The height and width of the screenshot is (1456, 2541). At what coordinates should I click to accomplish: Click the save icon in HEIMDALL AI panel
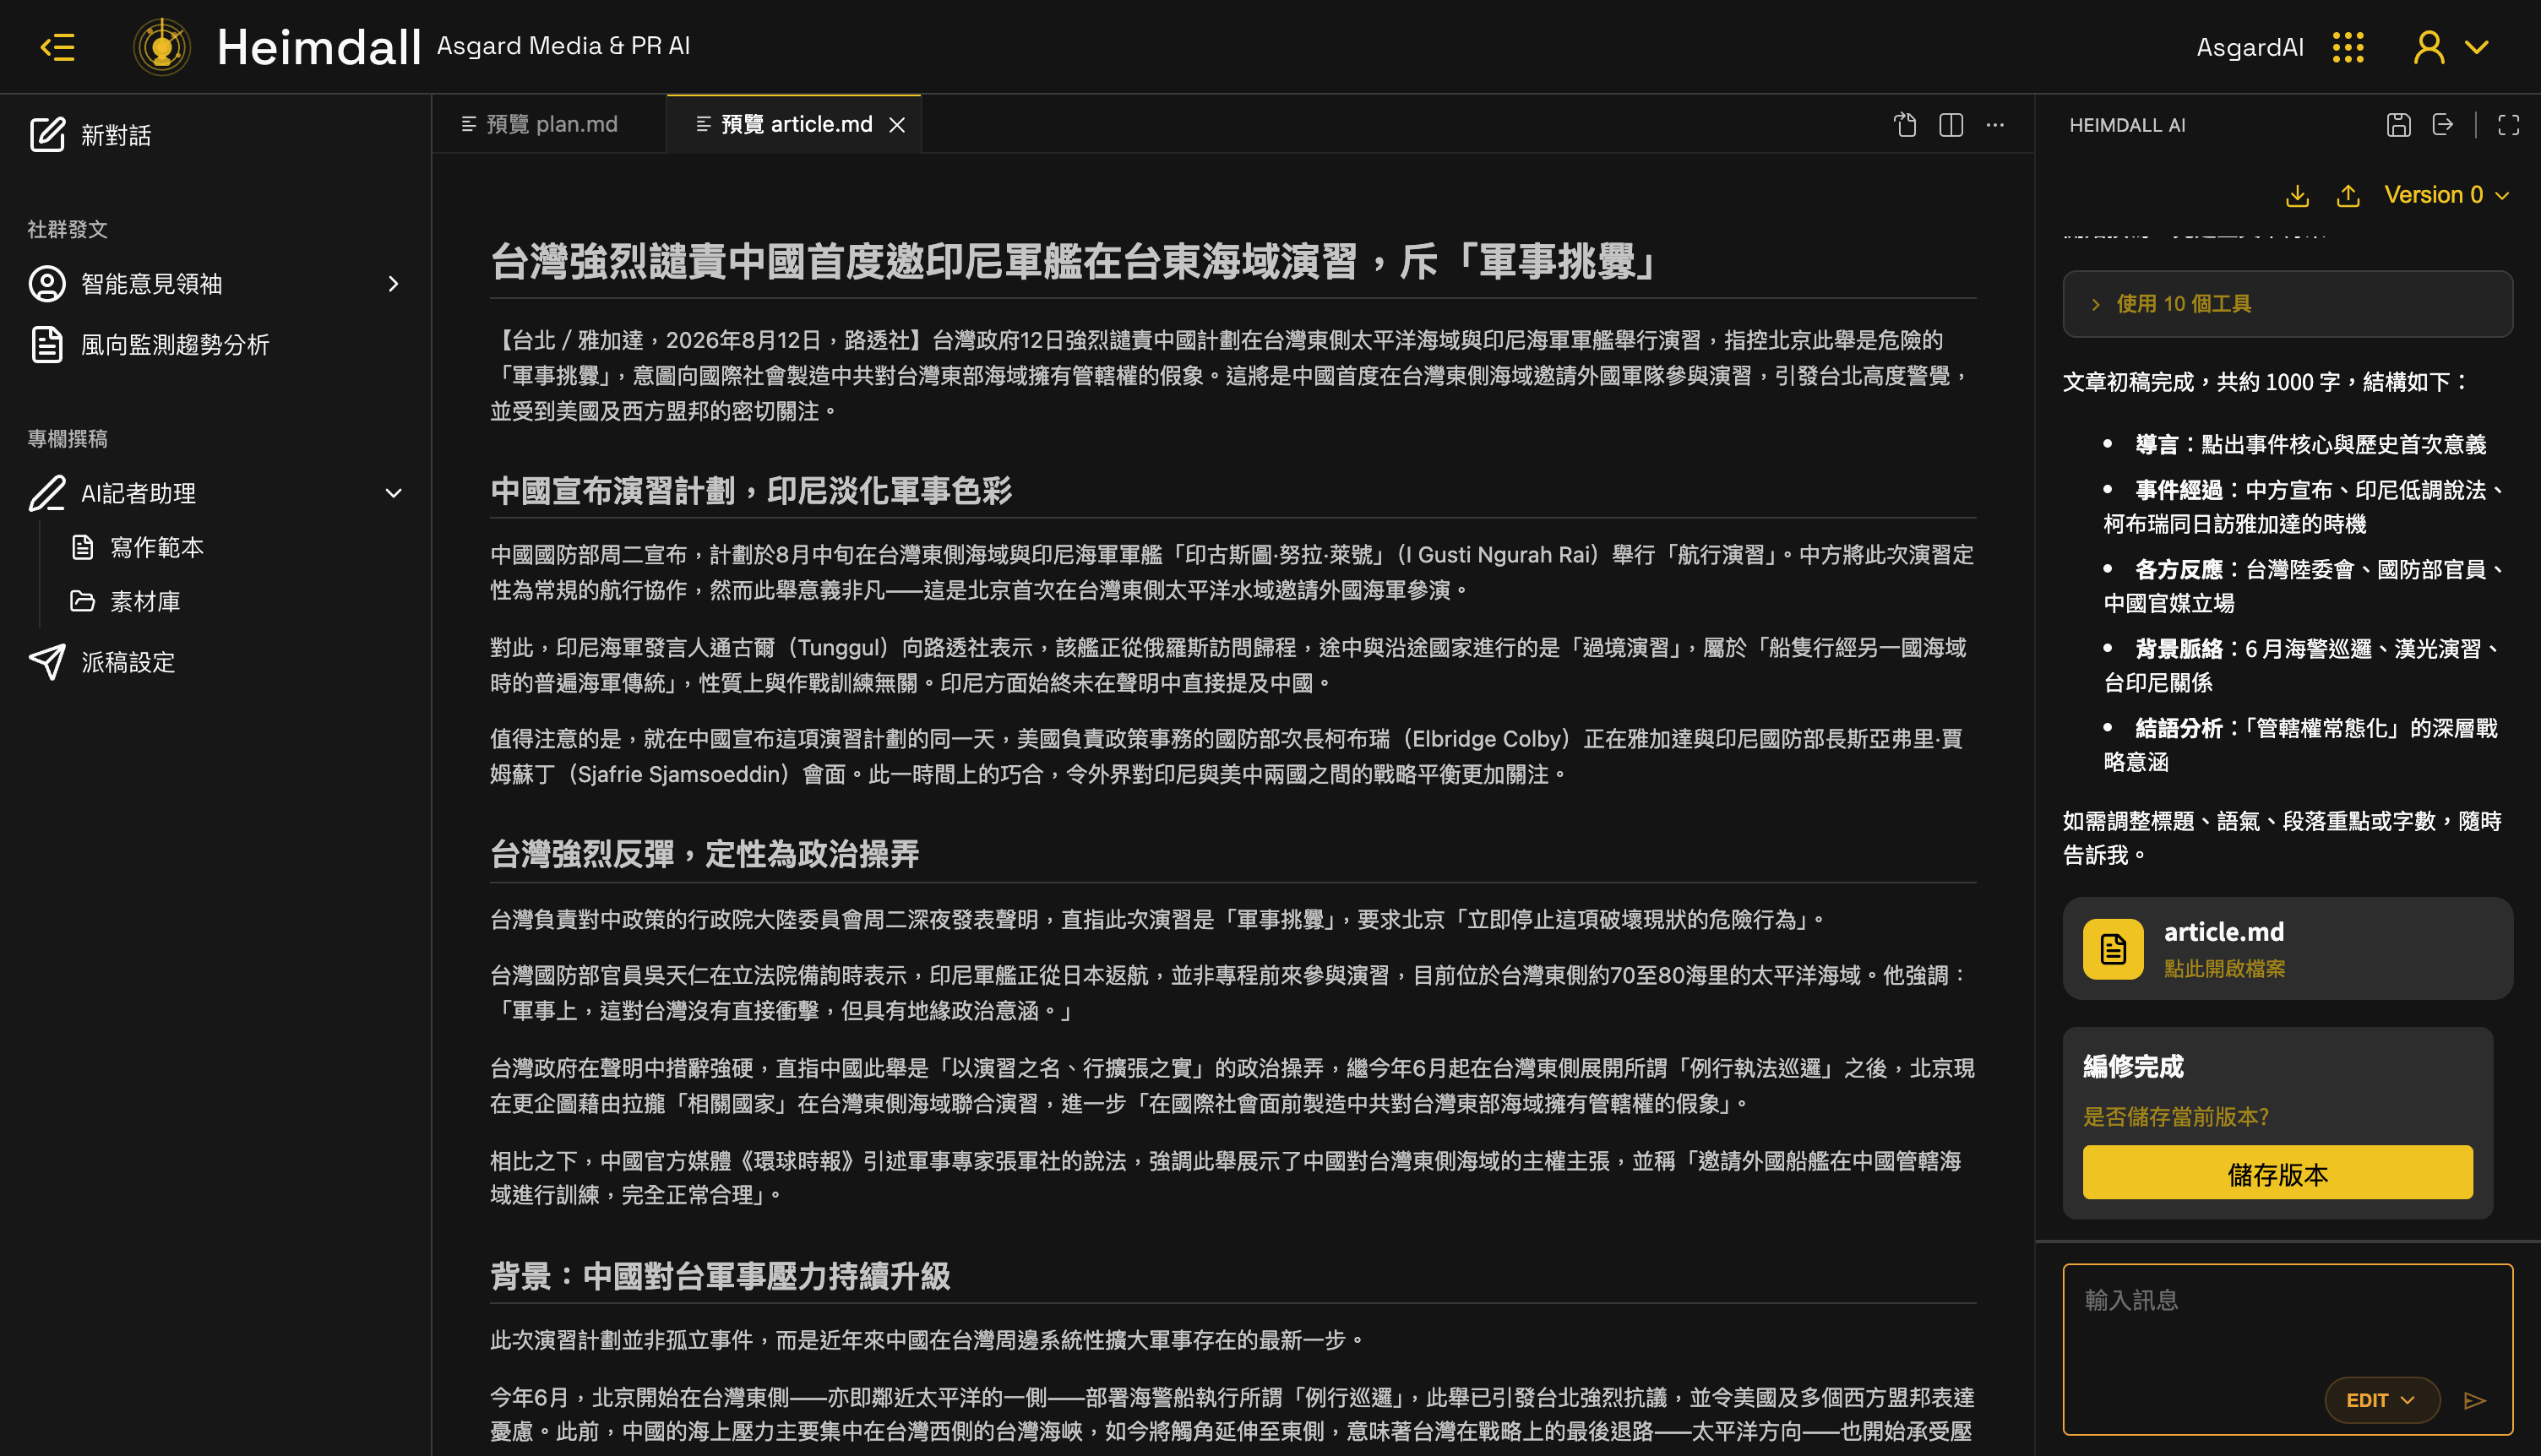[x=2398, y=125]
